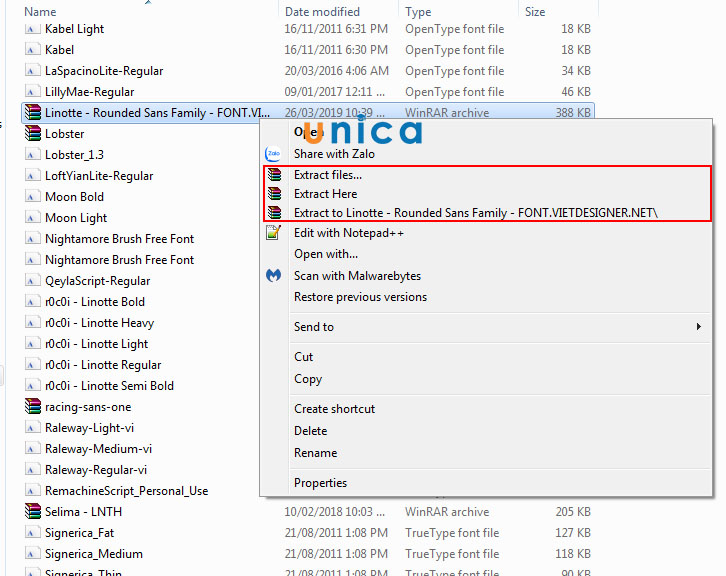Click the Malwarebytes icon in the context menu

[x=273, y=275]
